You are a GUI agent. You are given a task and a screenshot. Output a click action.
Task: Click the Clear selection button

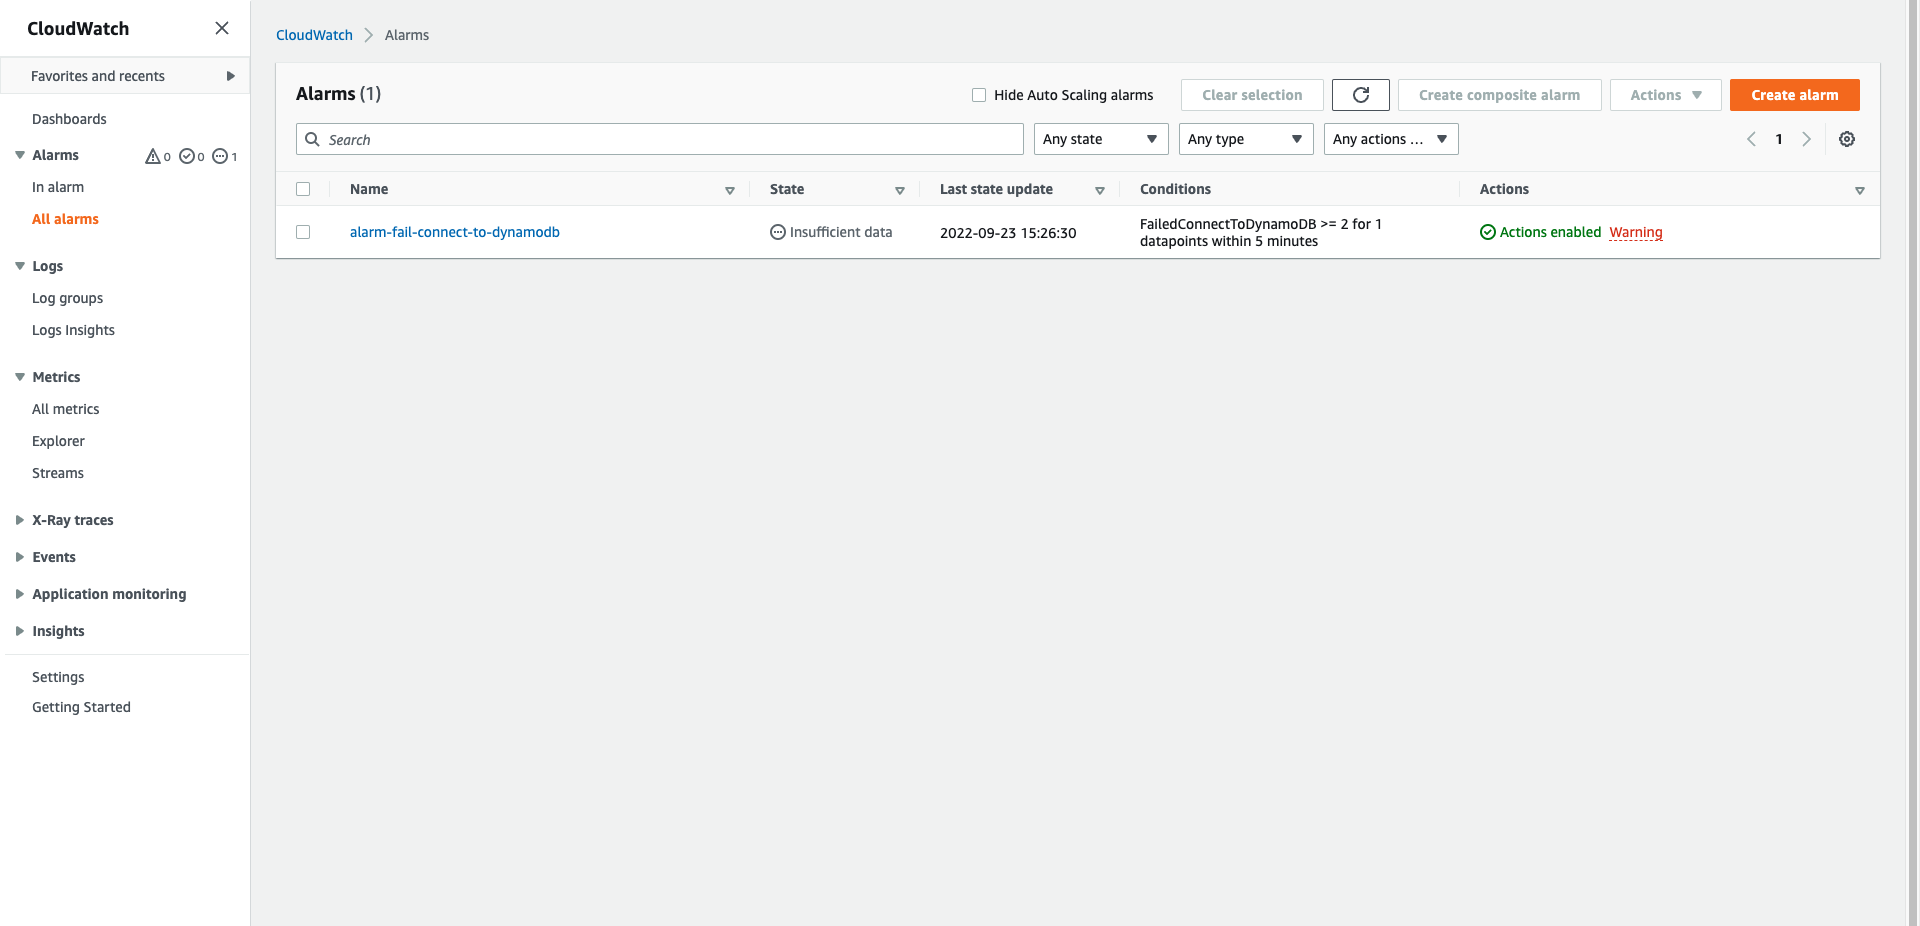[1252, 95]
